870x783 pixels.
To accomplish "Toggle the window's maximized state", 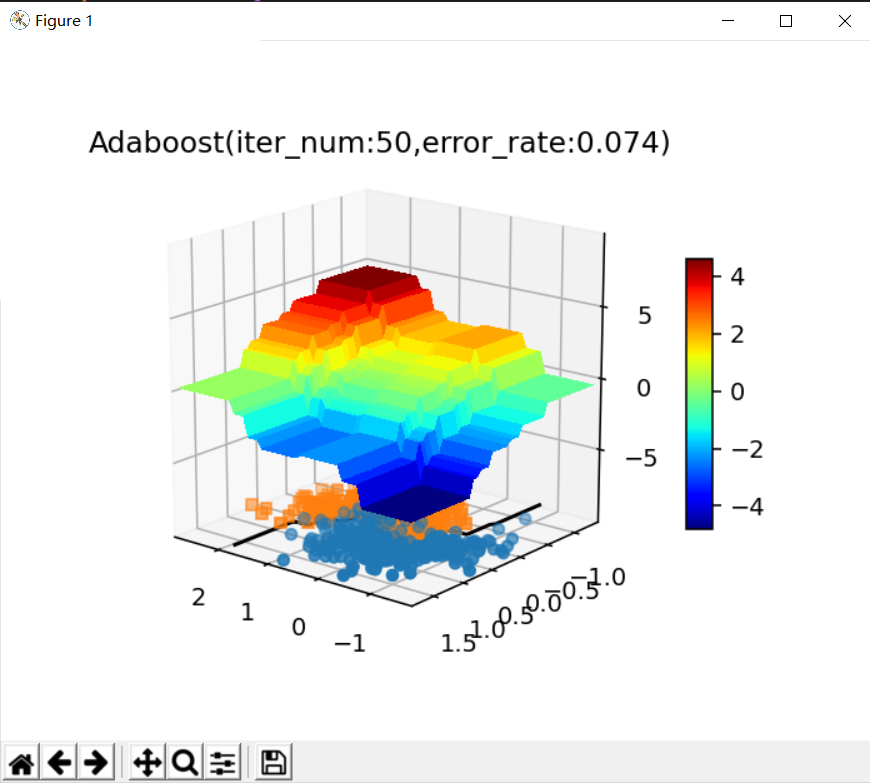I will (x=786, y=20).
